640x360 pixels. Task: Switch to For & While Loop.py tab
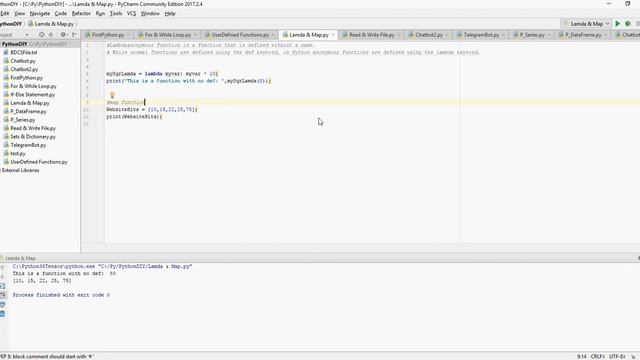[167, 35]
